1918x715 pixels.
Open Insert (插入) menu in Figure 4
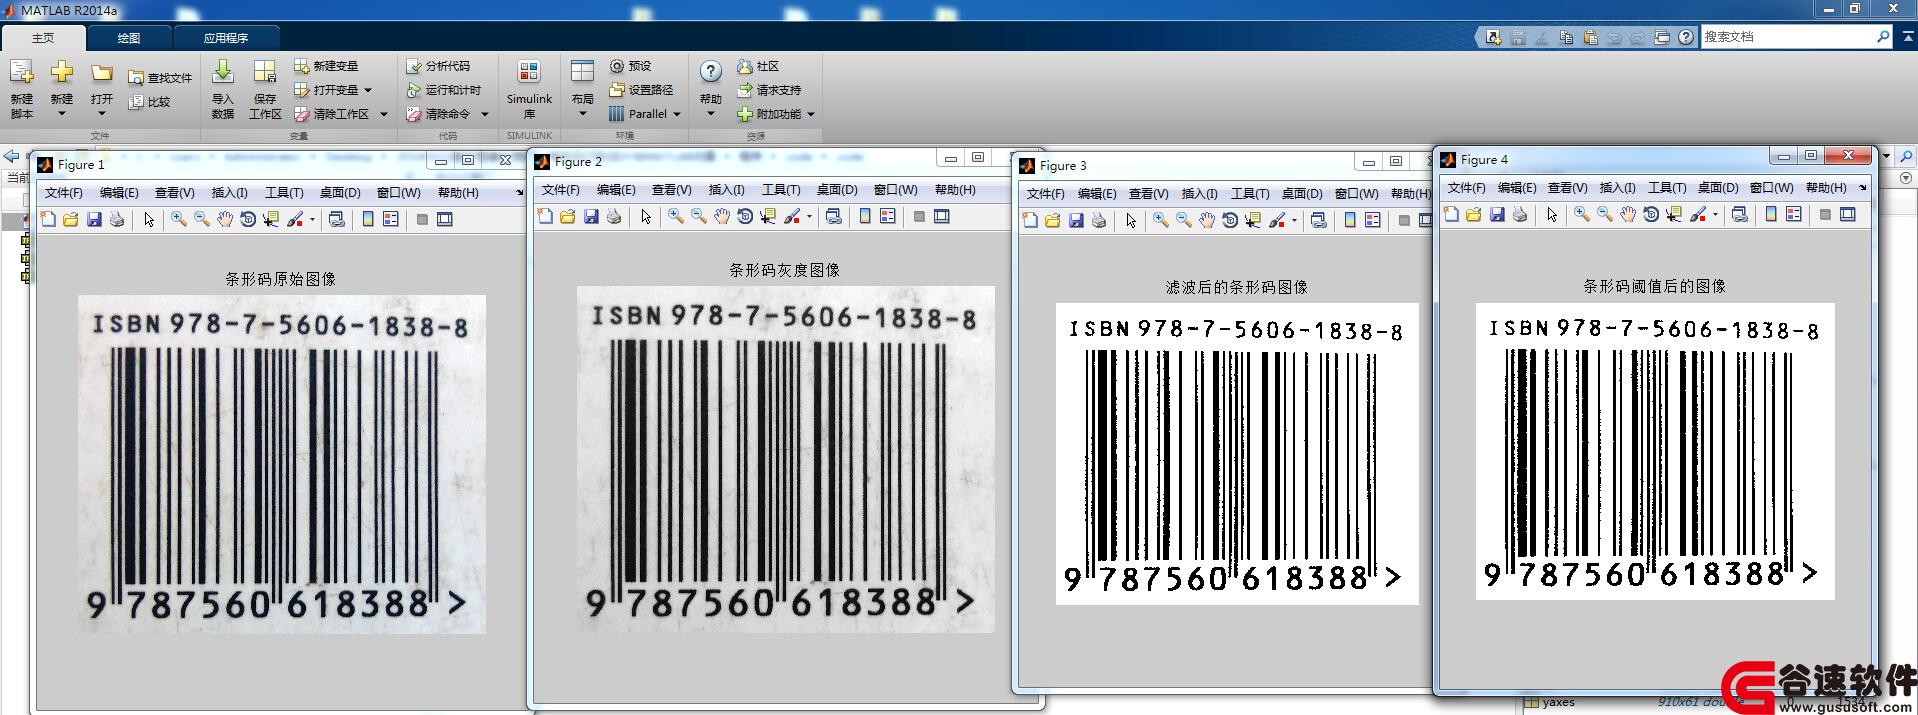click(1617, 187)
